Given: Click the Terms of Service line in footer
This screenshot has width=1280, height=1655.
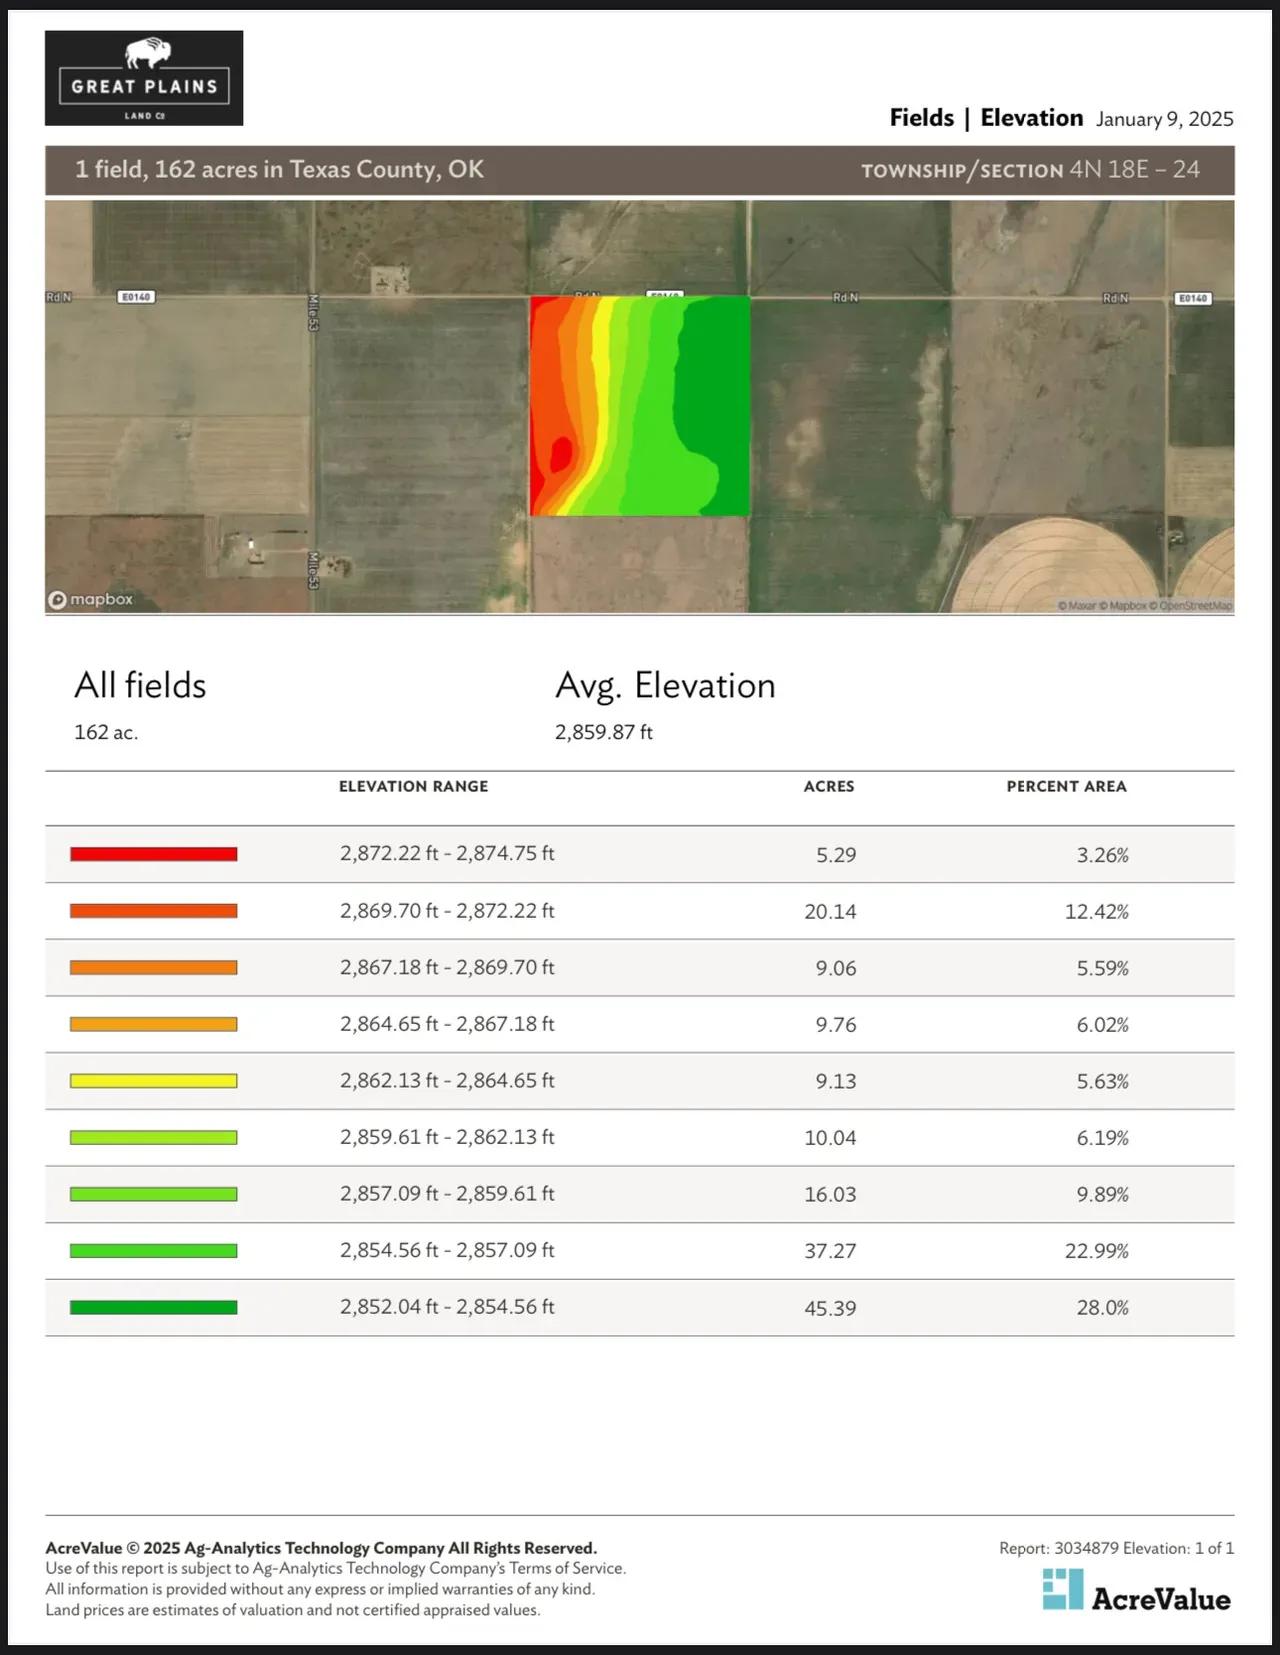Looking at the screenshot, I should tap(335, 1568).
